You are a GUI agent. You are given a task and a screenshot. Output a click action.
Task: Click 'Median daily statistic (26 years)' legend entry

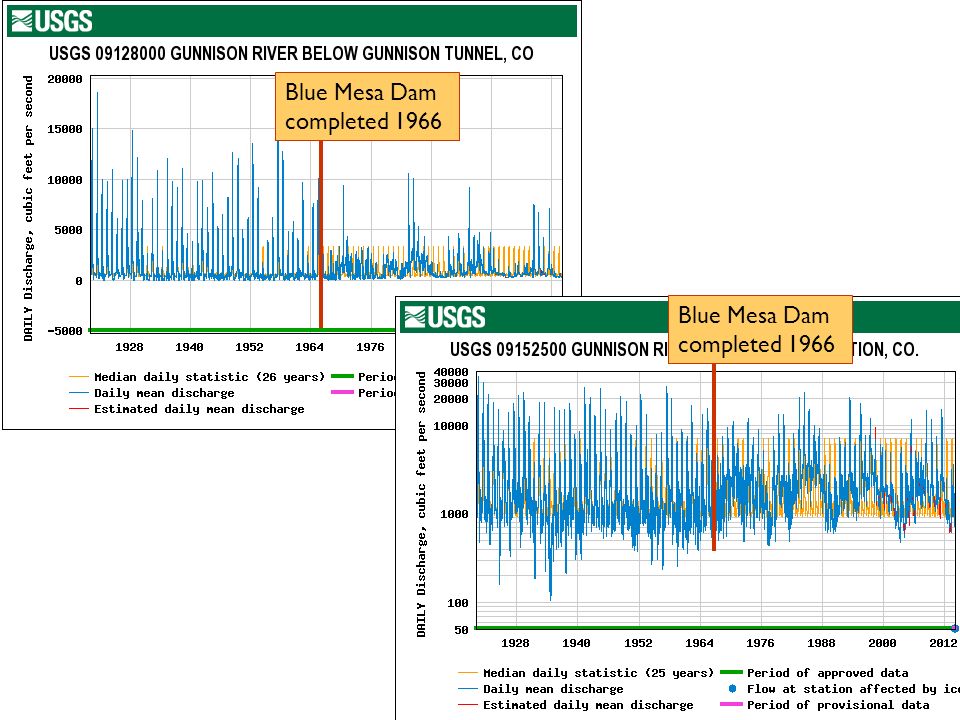[x=197, y=377]
